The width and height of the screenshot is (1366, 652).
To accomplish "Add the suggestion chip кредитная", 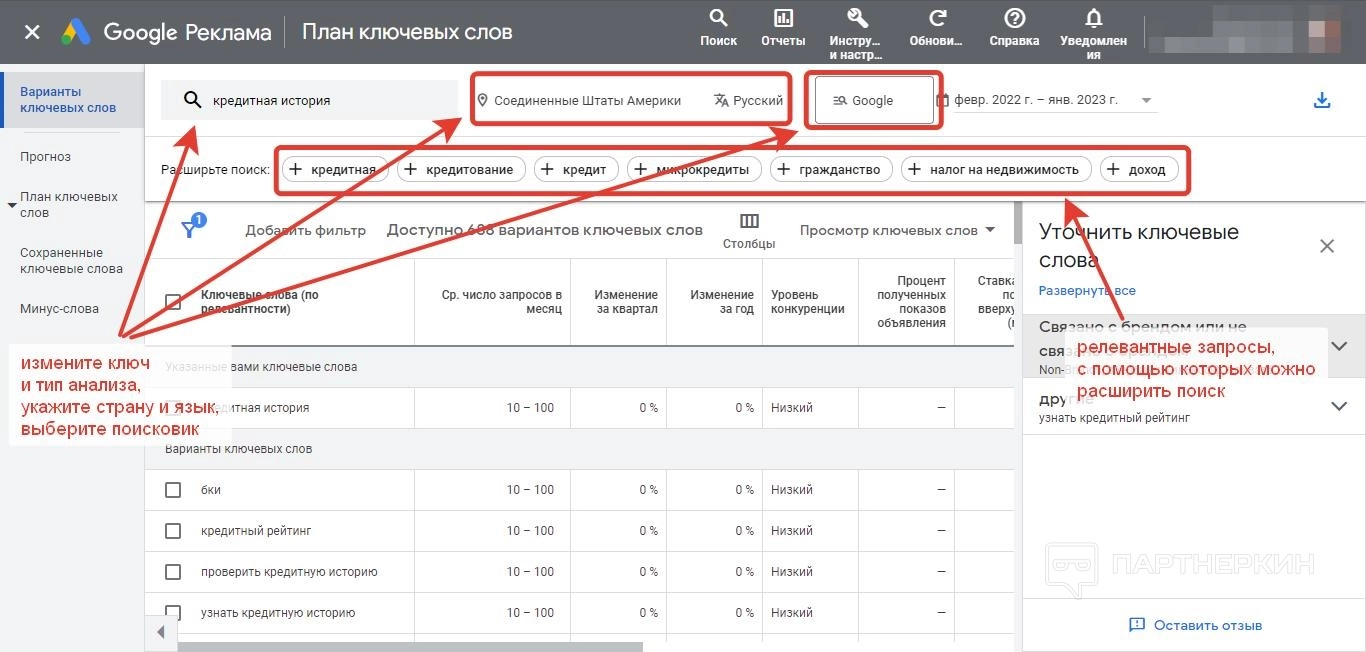I will tap(333, 169).
